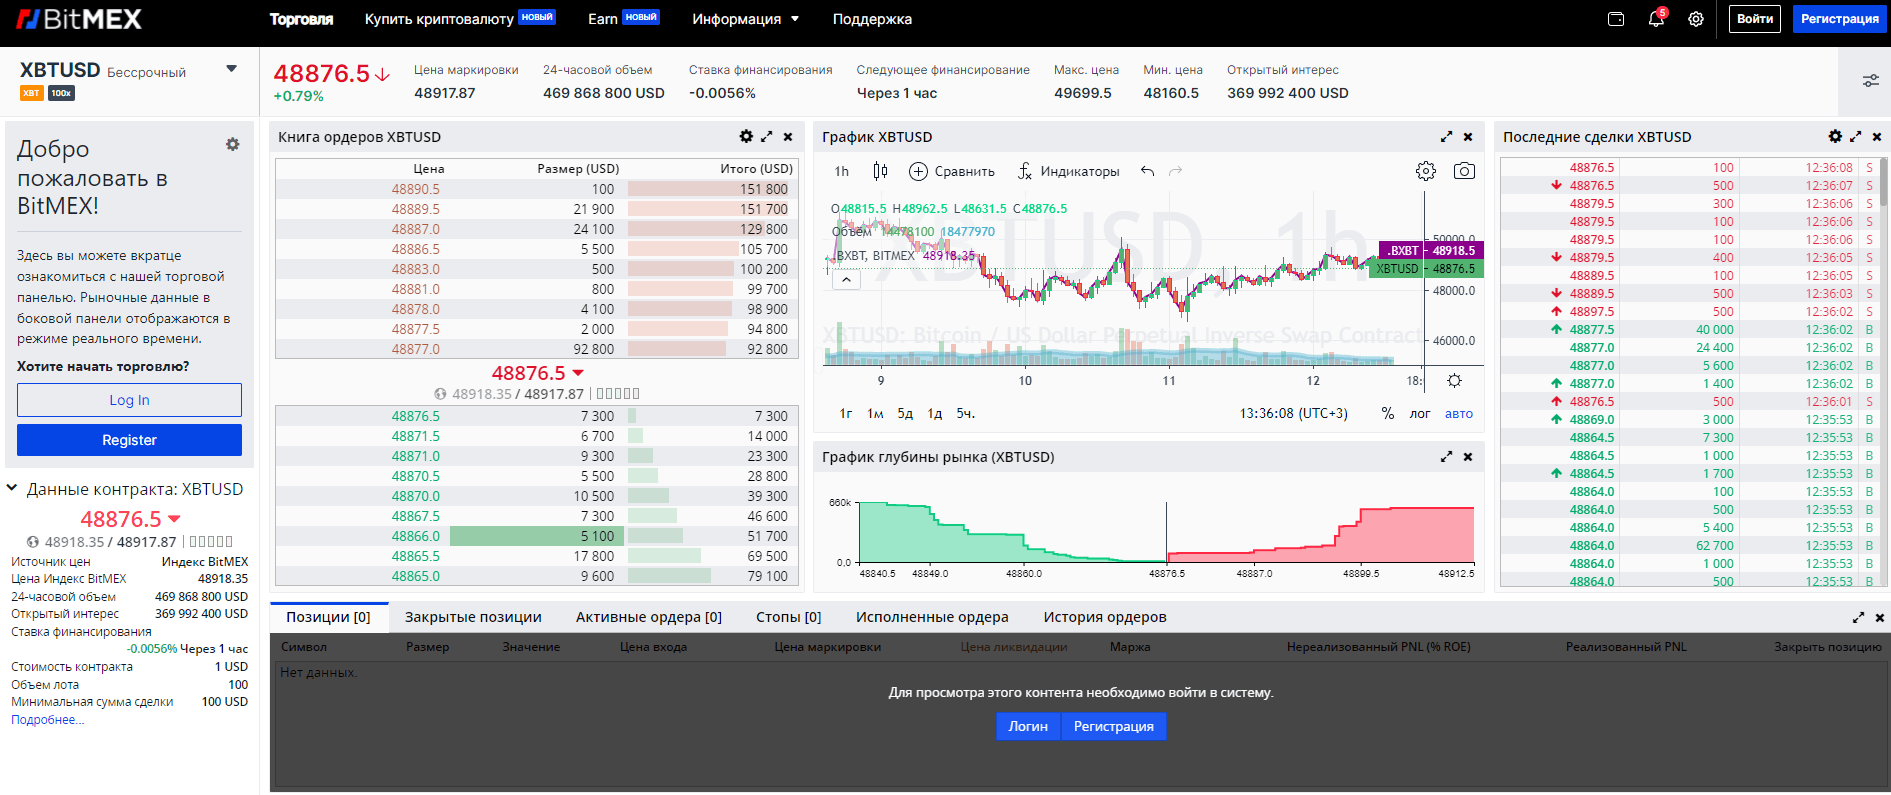1891x795 pixels.
Task: Open recent trades settings gear
Action: click(1835, 137)
